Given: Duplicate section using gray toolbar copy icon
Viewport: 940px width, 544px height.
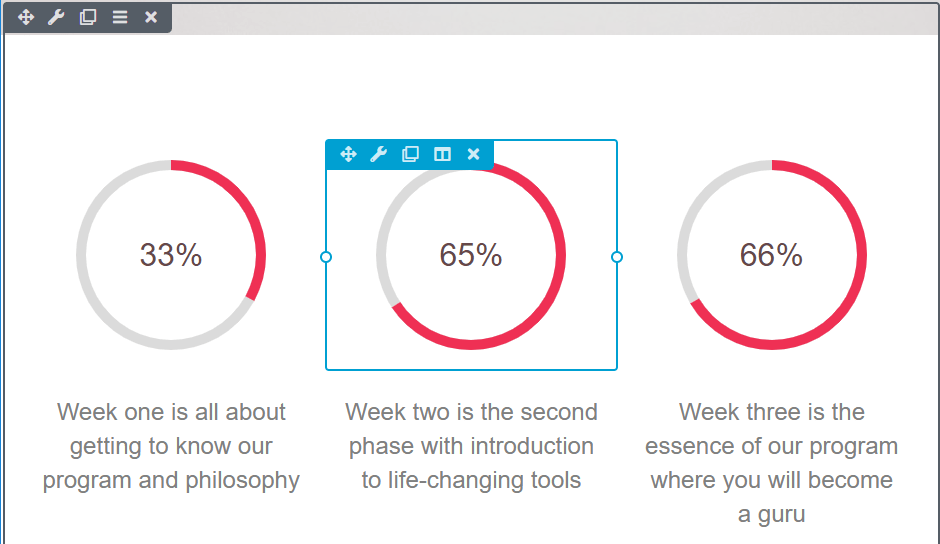Looking at the screenshot, I should coord(88,17).
